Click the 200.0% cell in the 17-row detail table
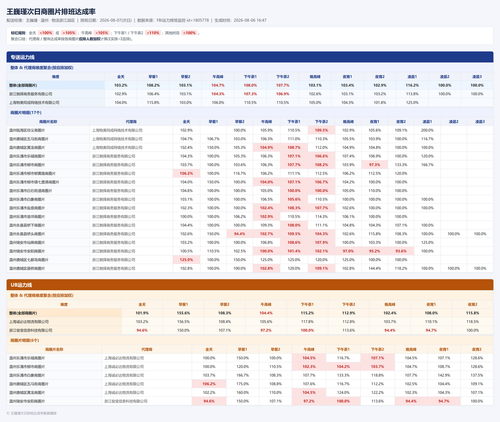Screen dimensions: 500x422 click(x=427, y=130)
